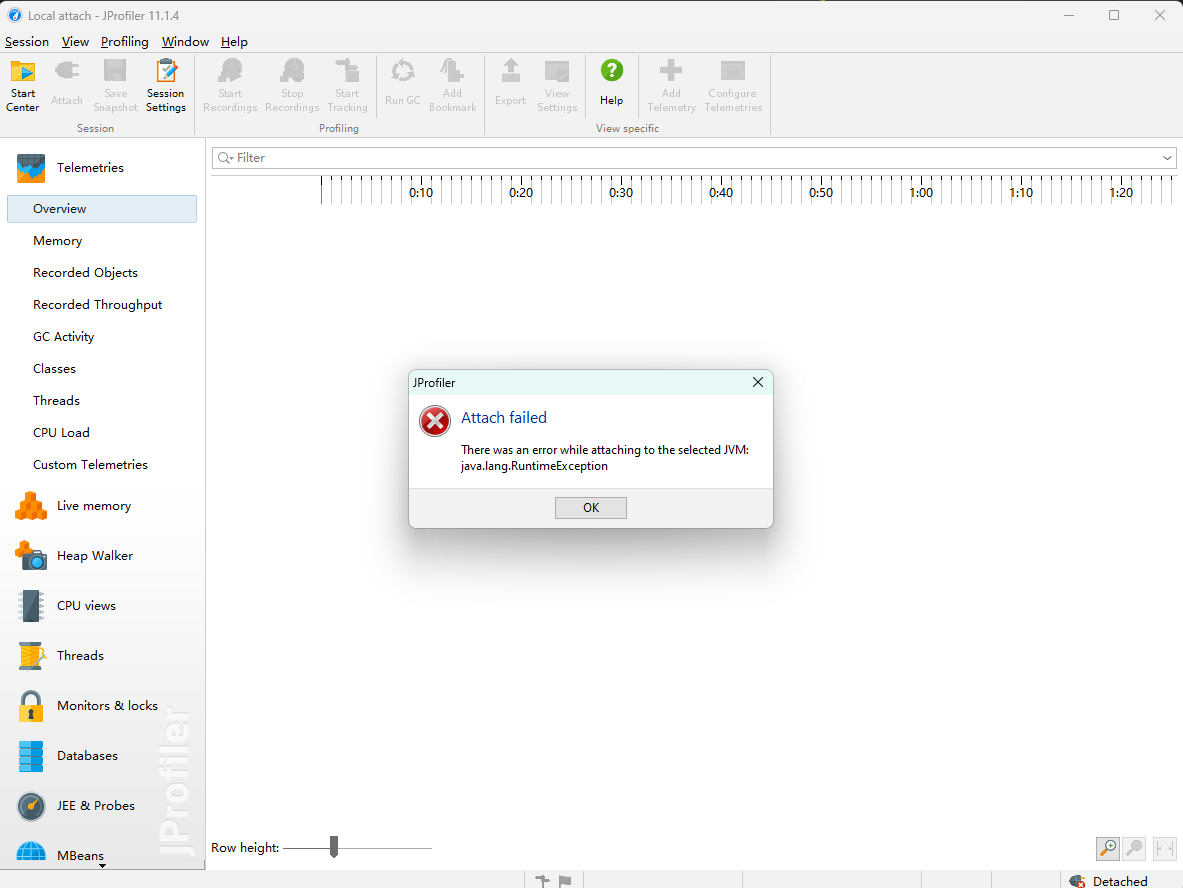Select GC Activity telemetry item
Image resolution: width=1183 pixels, height=888 pixels.
tap(63, 336)
